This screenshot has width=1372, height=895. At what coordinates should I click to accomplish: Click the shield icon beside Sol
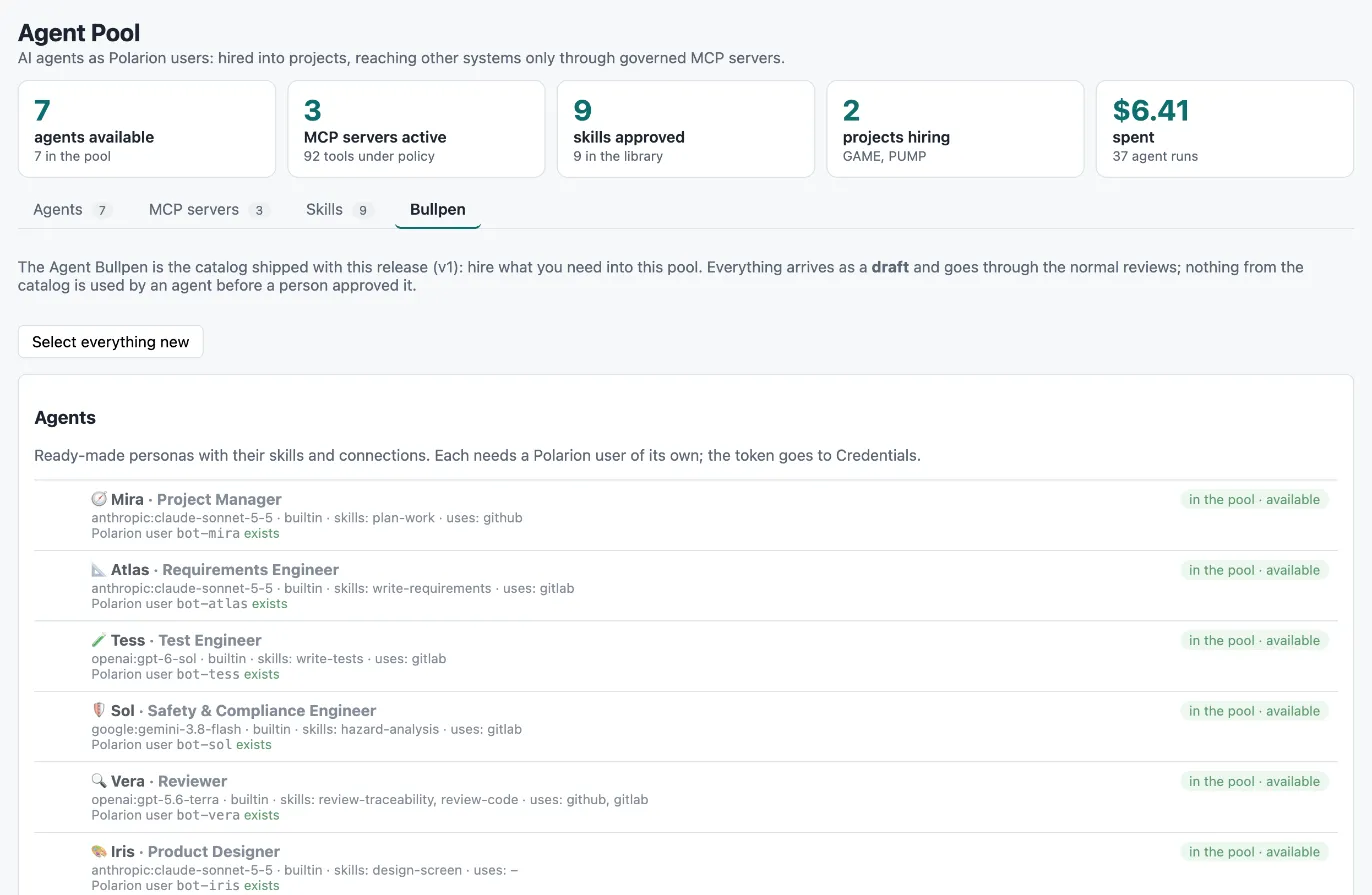click(x=98, y=711)
